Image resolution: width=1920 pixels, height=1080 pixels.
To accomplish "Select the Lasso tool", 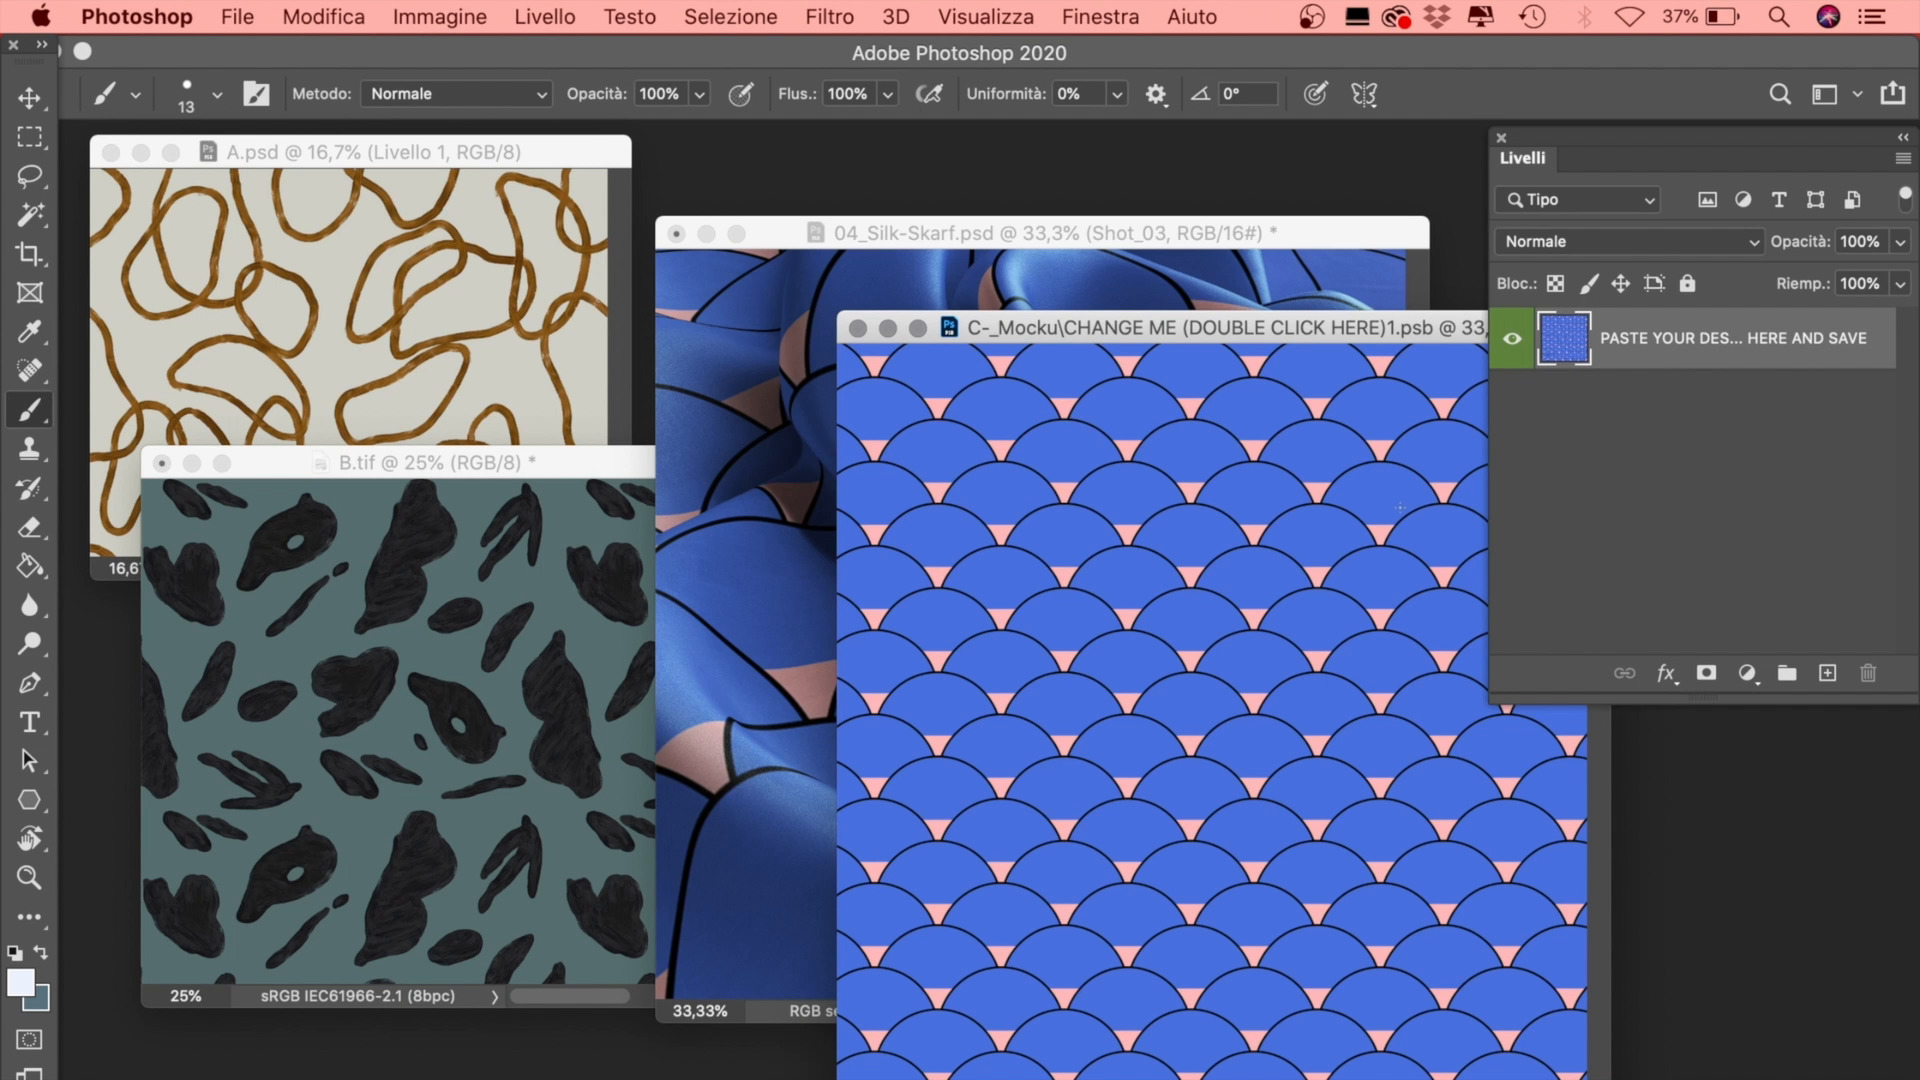I will (x=29, y=176).
